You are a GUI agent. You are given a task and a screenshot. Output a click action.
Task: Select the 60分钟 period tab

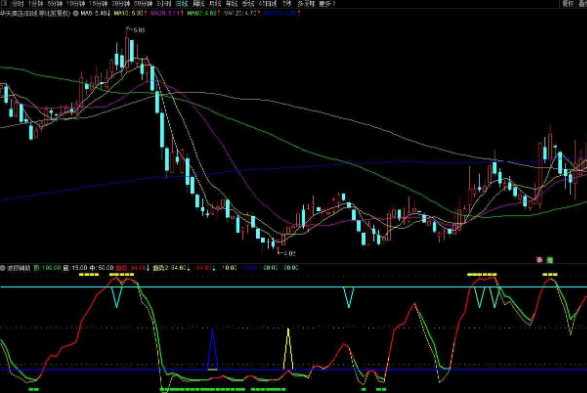(x=143, y=4)
